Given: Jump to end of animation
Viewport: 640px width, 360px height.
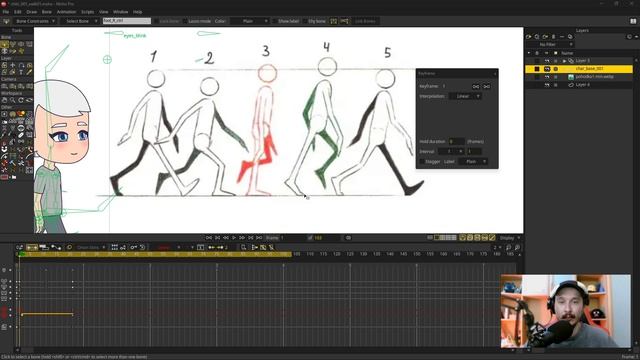Looking at the screenshot, I should [259, 238].
